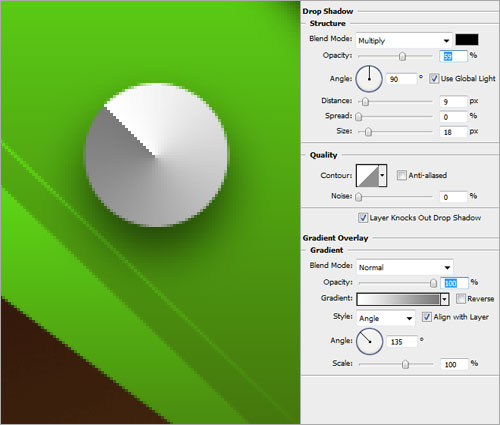Screen dimensions: 500x425
Task: Click the Drop Shadow Angle input showing 90
Action: (401, 79)
